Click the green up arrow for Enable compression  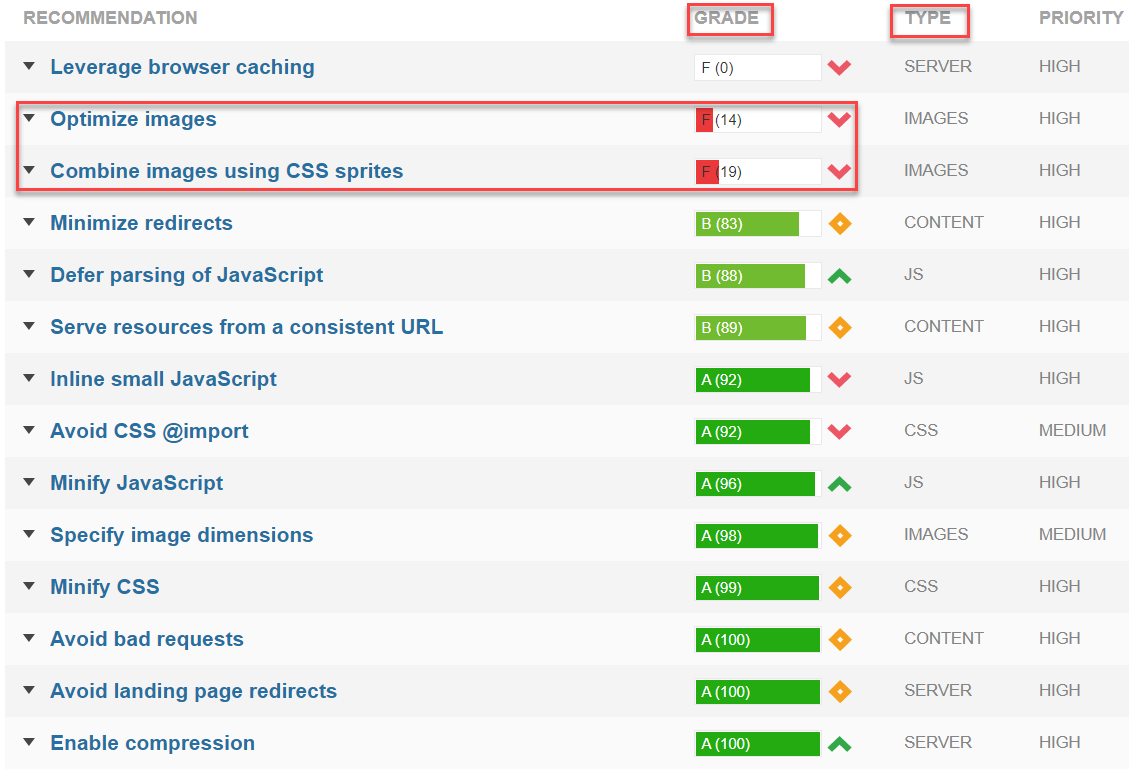[840, 744]
